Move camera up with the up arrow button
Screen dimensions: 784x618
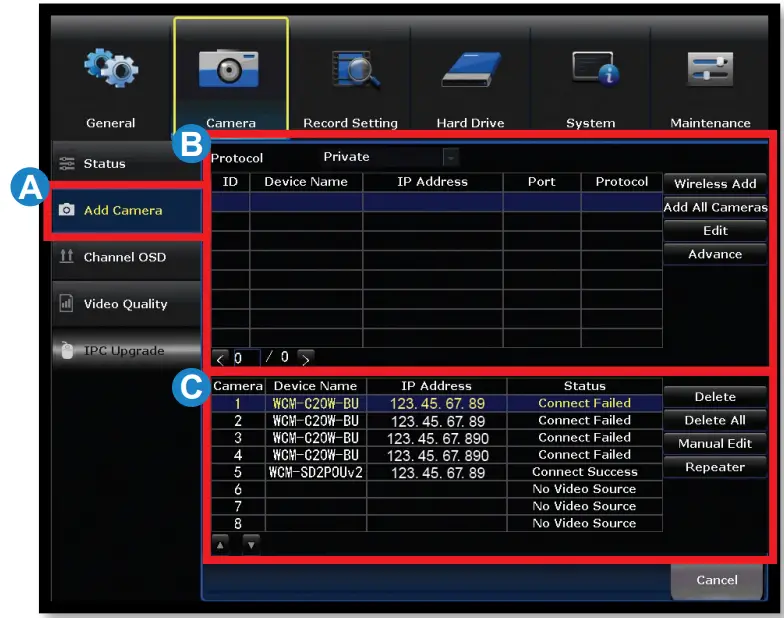click(220, 544)
